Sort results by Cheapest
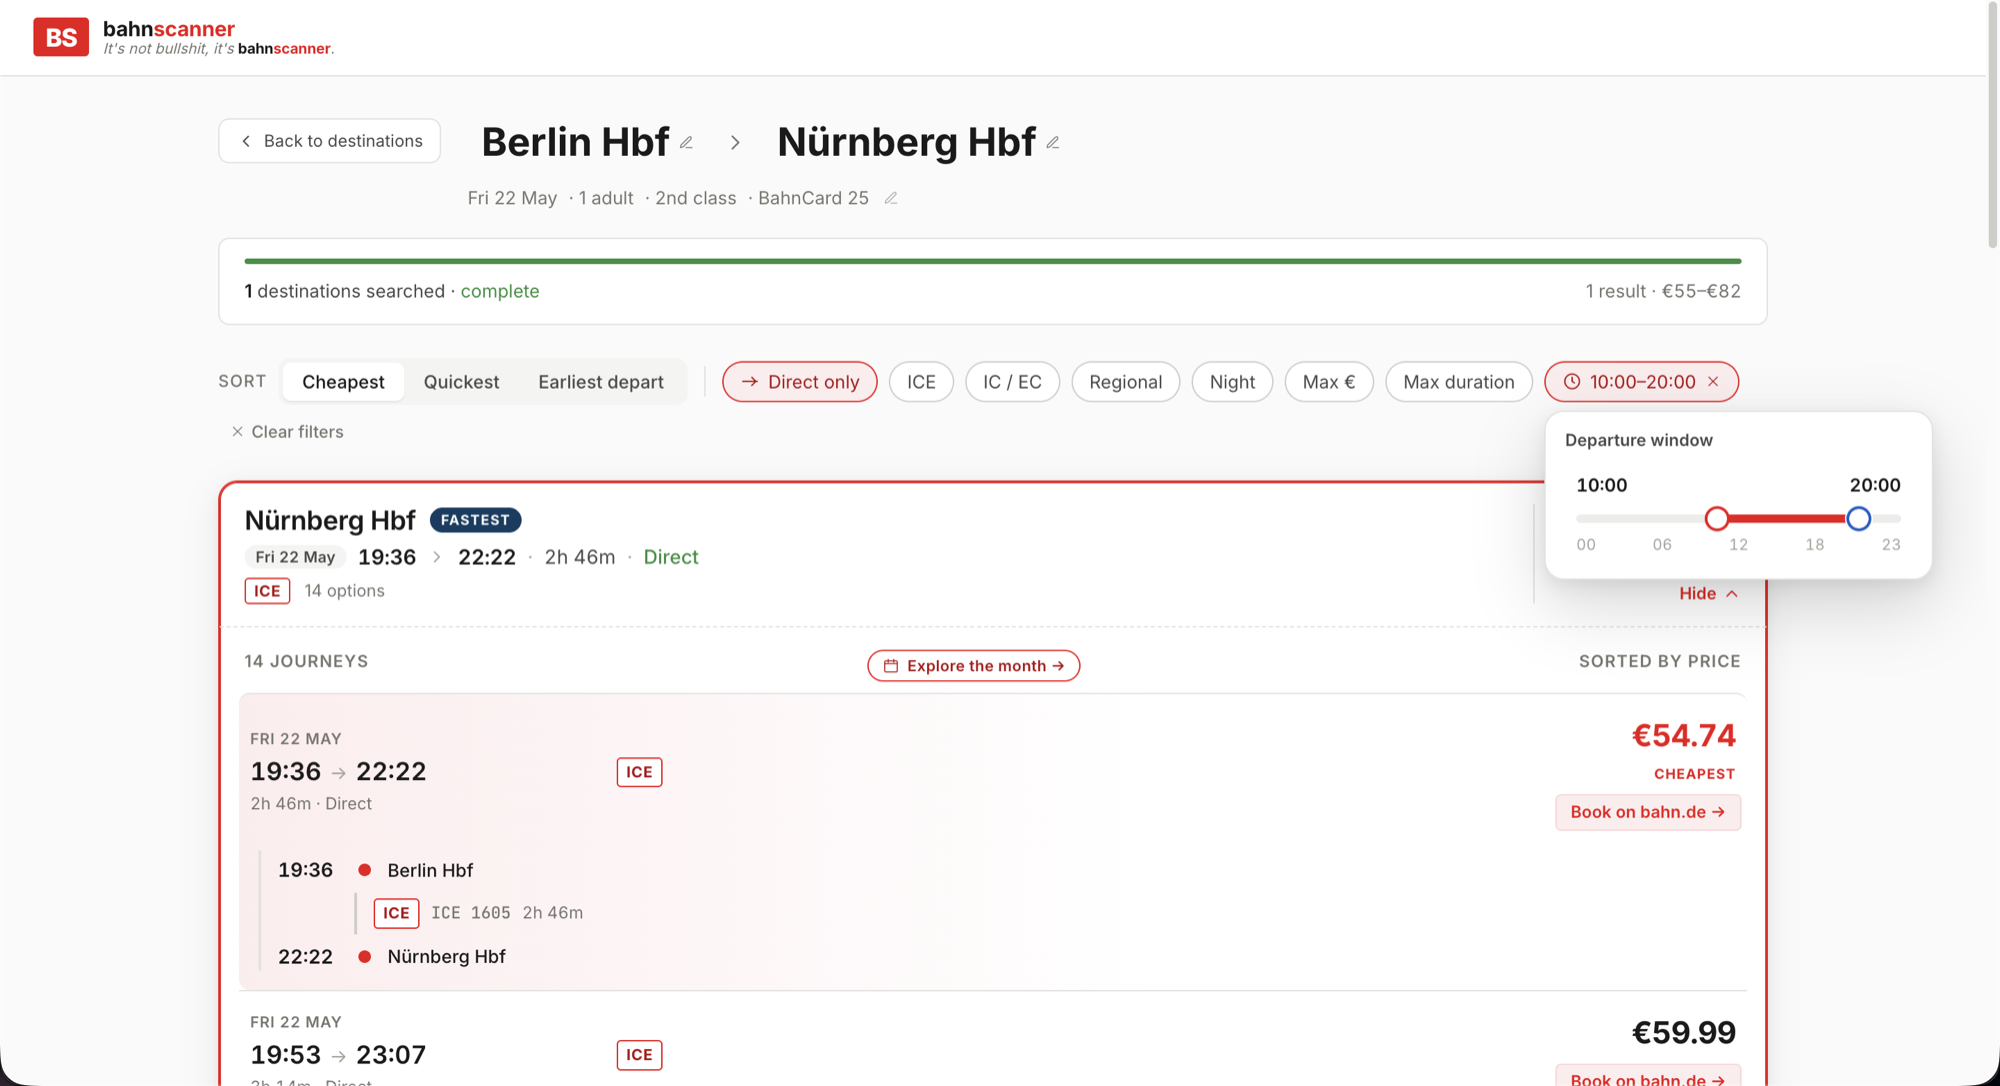The height and width of the screenshot is (1086, 2000). click(x=343, y=382)
